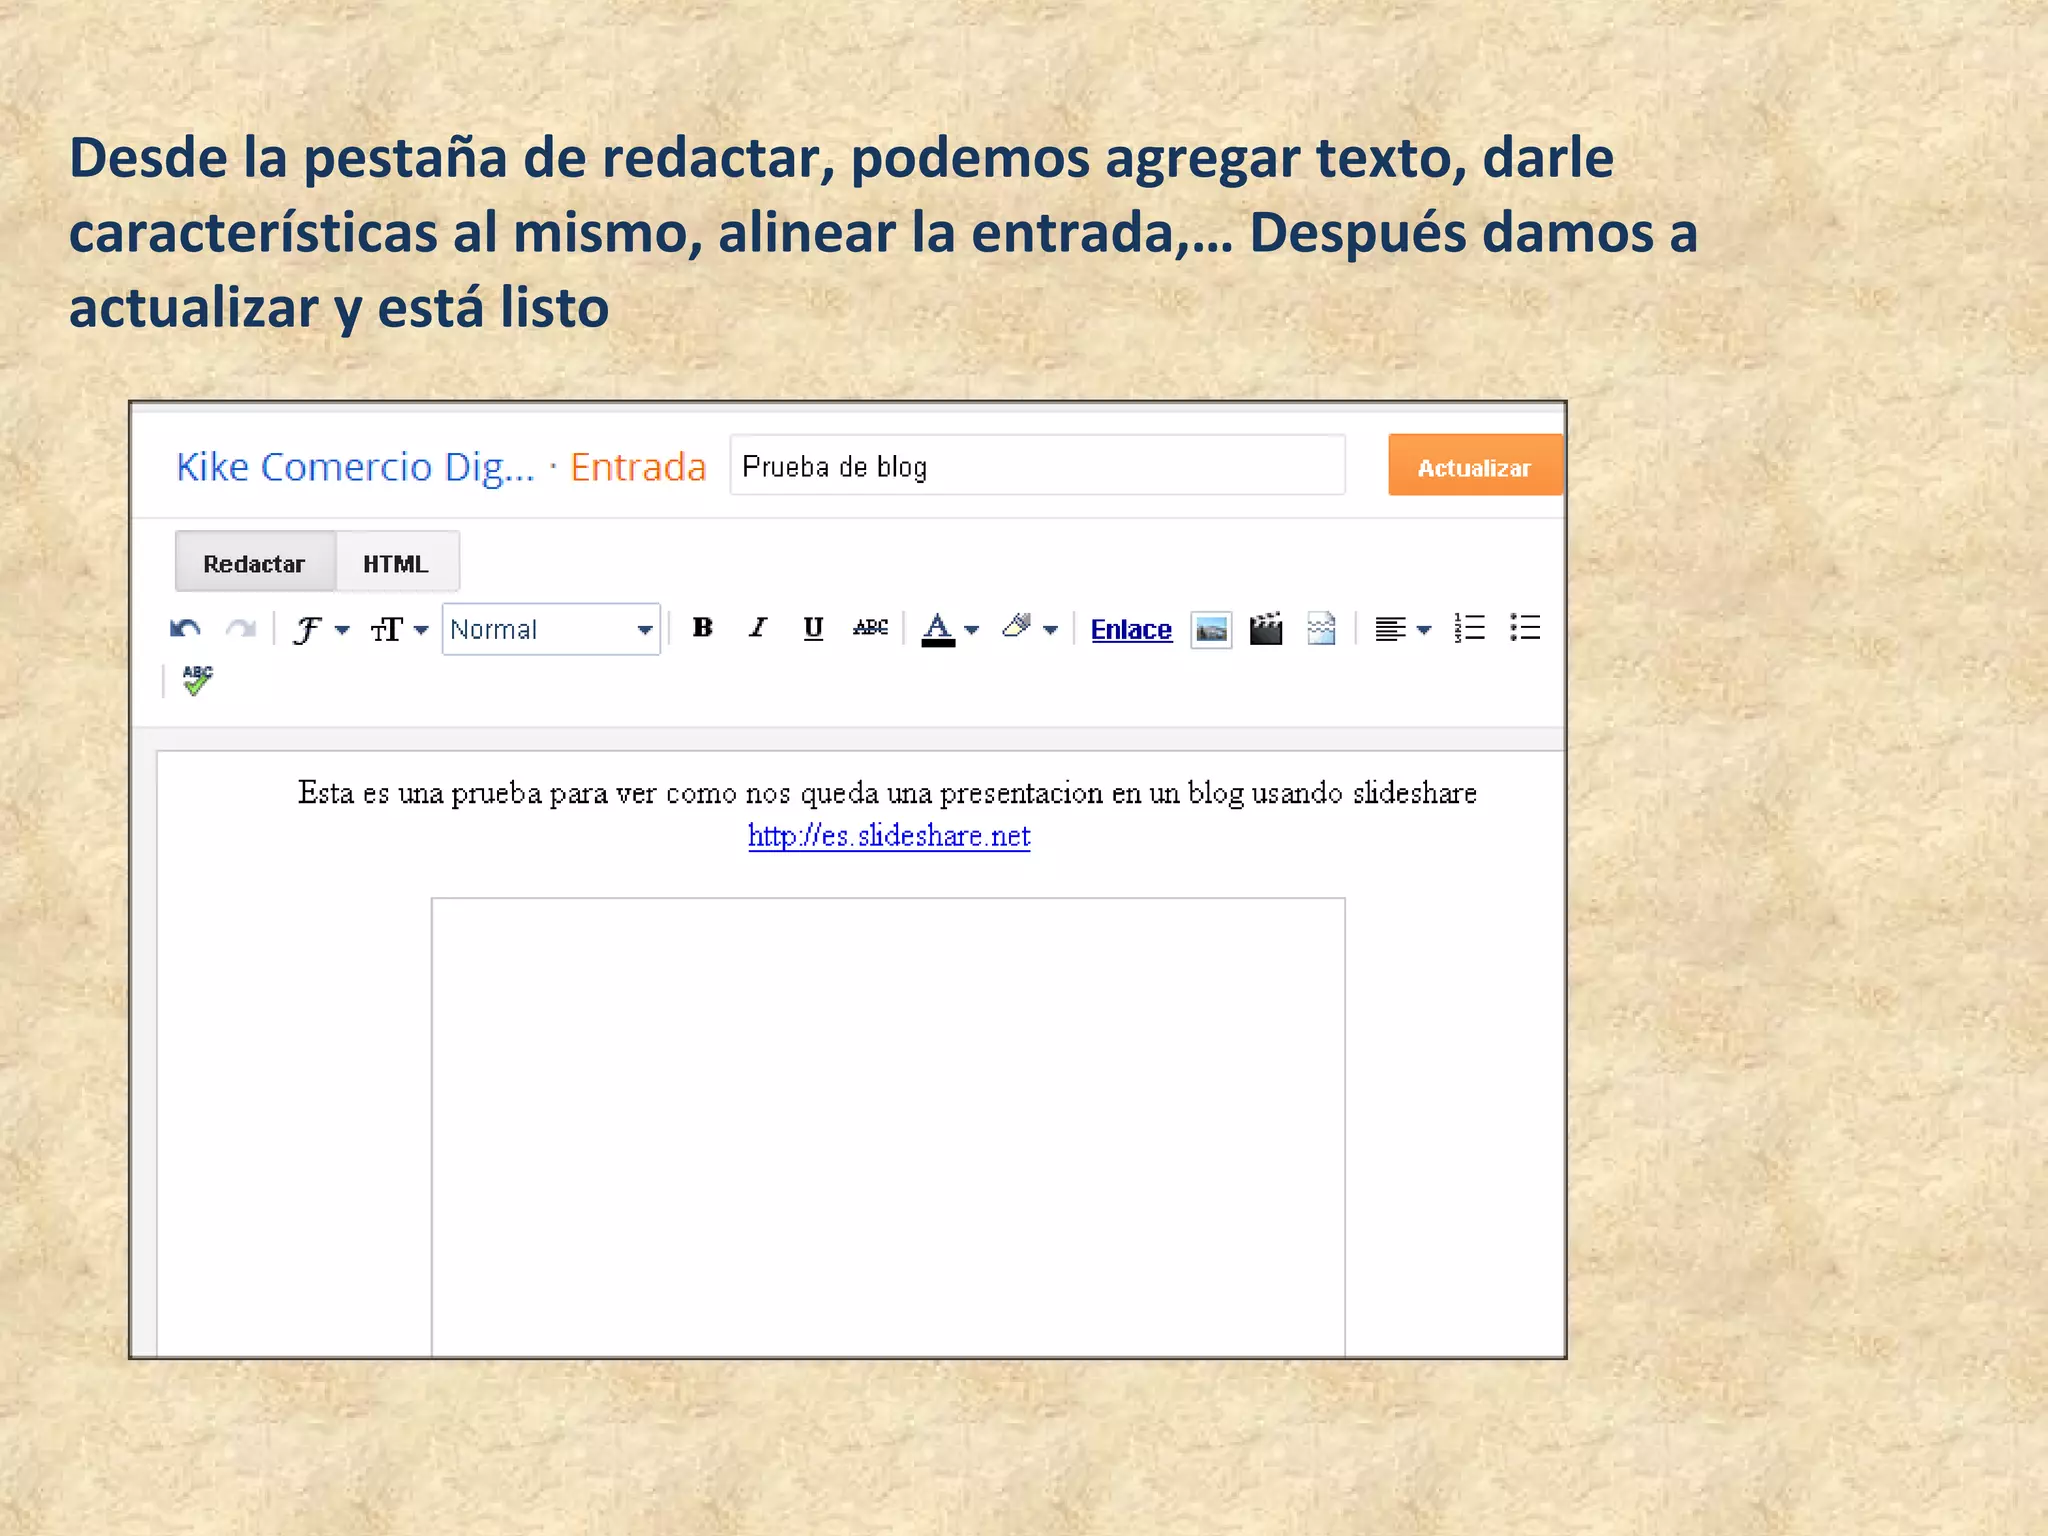Click the spell check icon

tap(198, 680)
